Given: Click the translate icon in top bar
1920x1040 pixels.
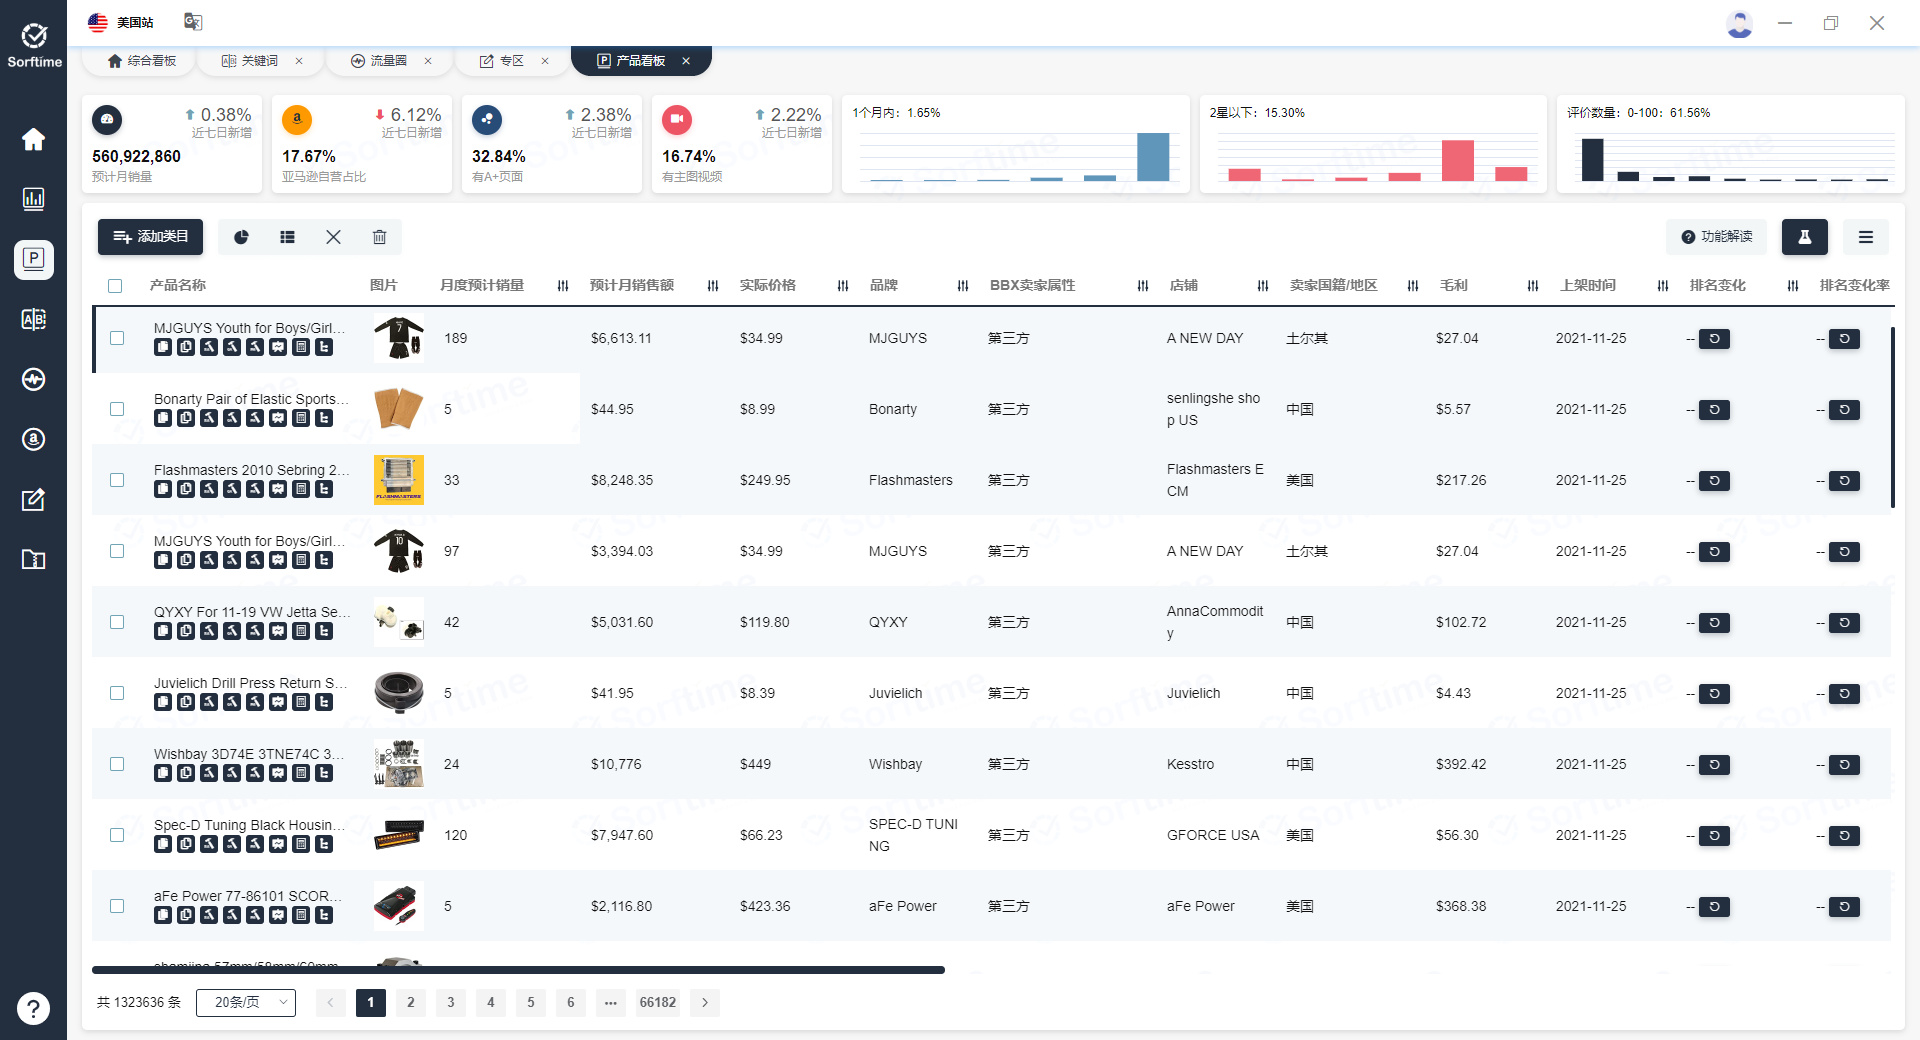Looking at the screenshot, I should pos(193,22).
